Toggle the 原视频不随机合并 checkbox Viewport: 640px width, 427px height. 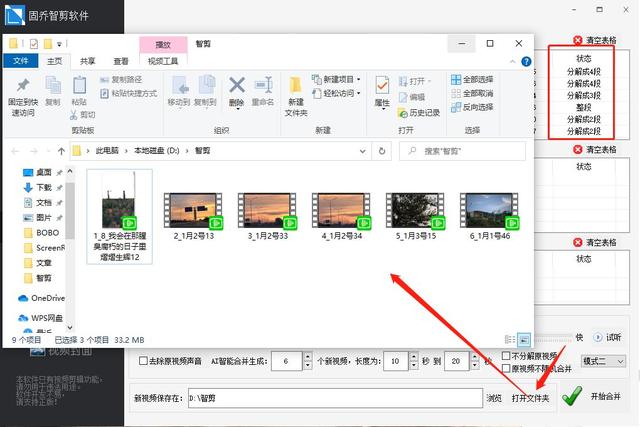pos(506,368)
